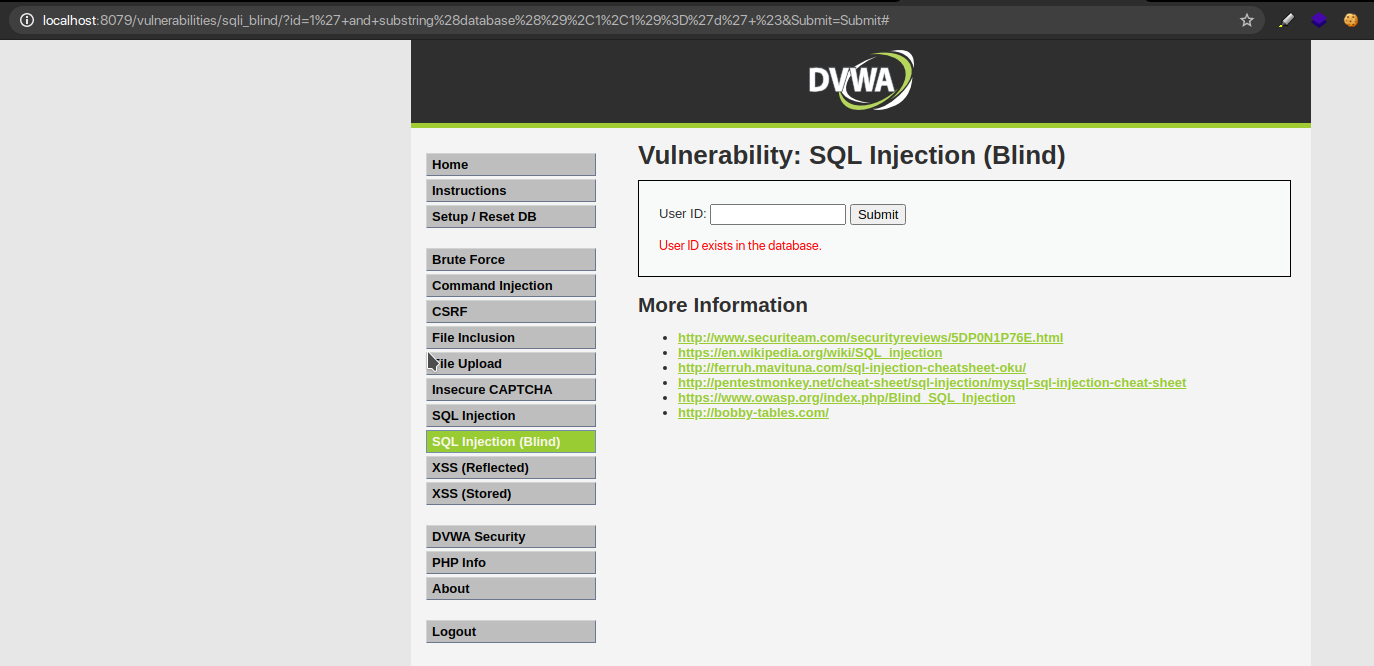Click the DVWA logo in header
1374x666 pixels.
(861, 80)
